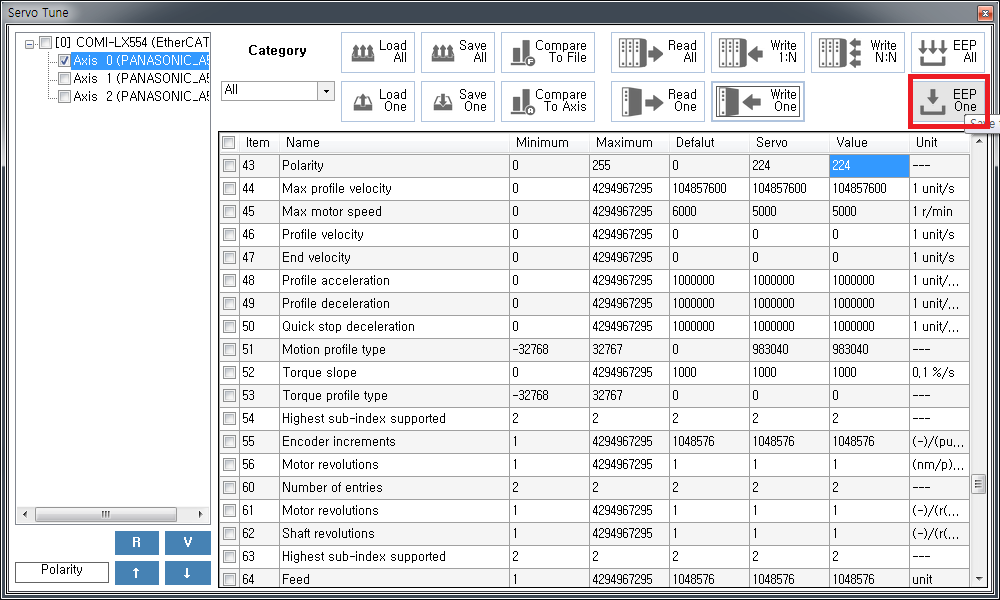Sort by the Name column header

coord(395,142)
